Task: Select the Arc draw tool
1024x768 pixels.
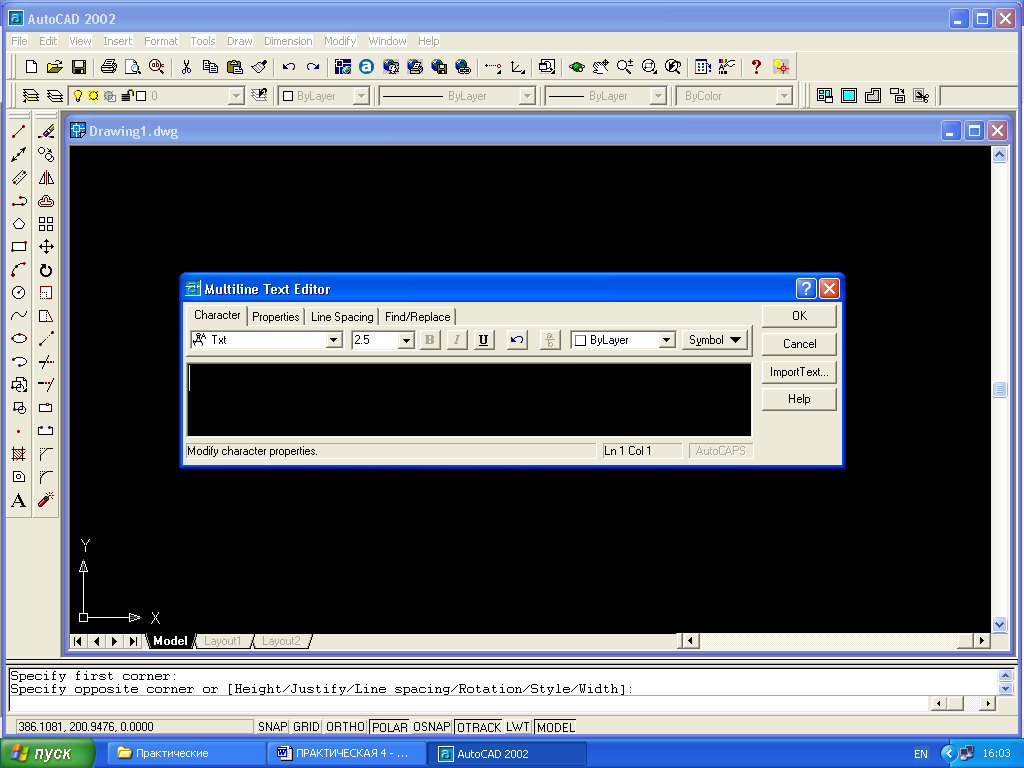Action: coord(19,270)
